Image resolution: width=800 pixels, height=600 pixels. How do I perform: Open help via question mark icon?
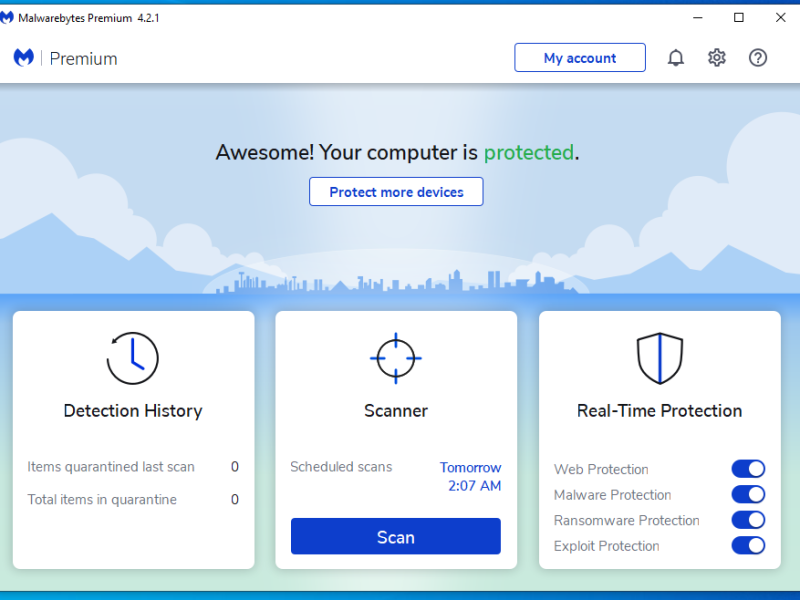click(x=758, y=58)
